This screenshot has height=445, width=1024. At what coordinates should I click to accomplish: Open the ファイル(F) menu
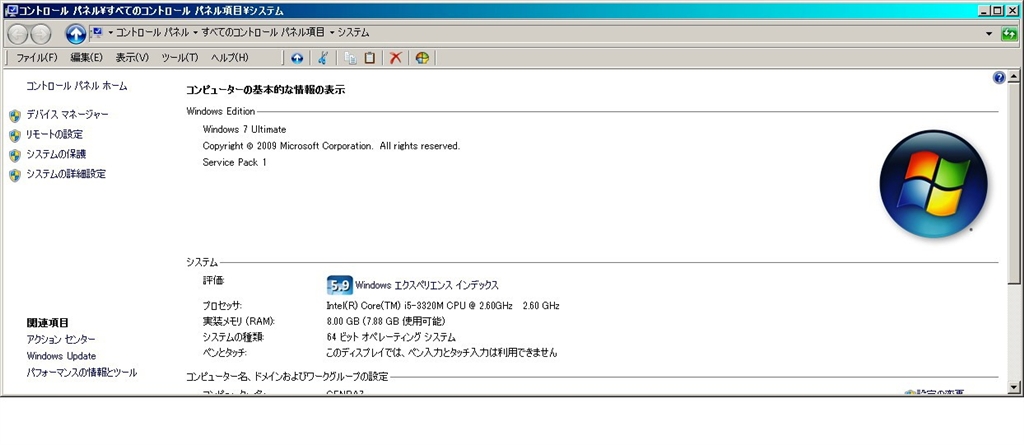click(x=37, y=58)
